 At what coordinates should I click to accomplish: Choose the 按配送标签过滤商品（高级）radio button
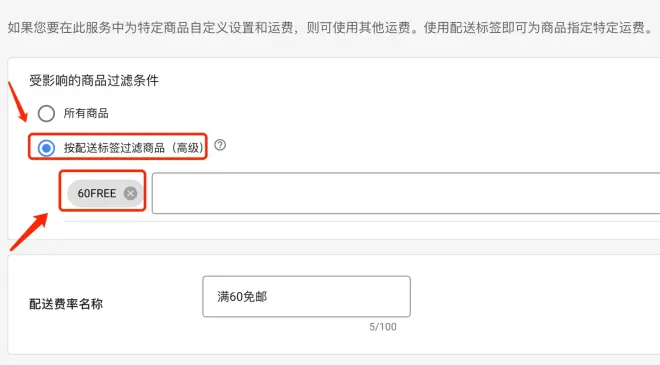46,148
